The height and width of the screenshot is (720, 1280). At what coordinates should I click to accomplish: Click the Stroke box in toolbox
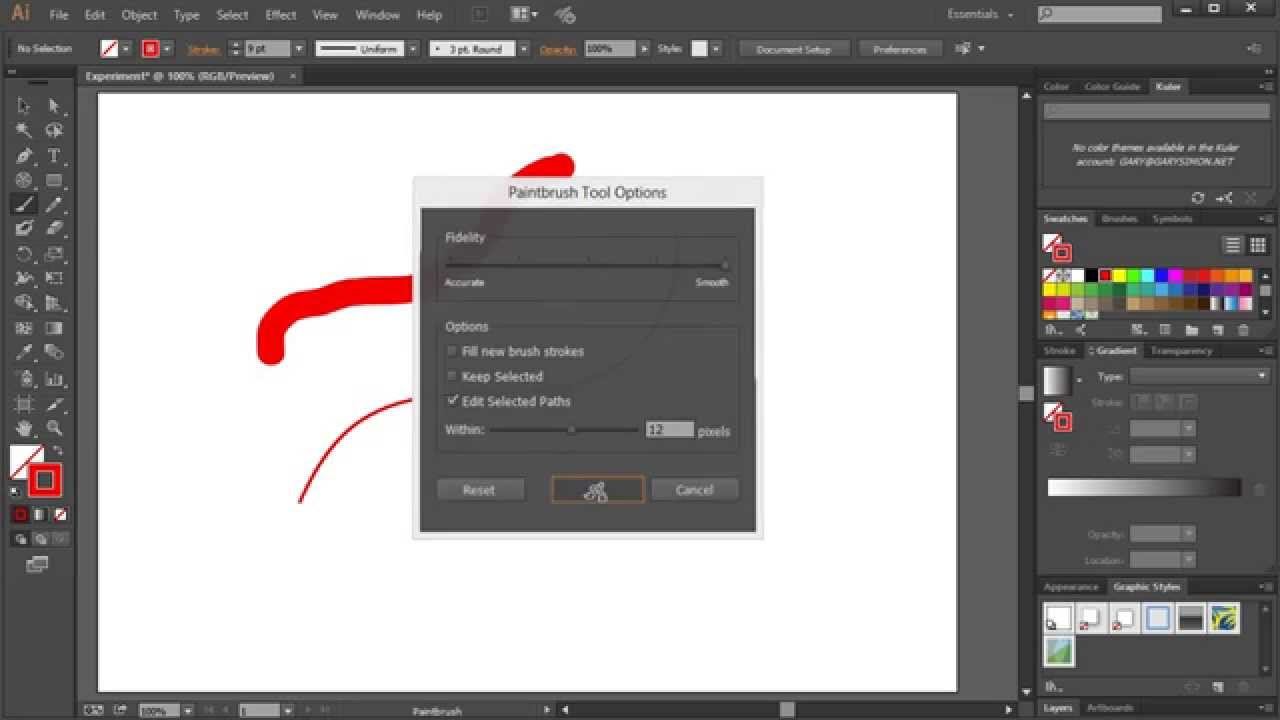pos(44,481)
